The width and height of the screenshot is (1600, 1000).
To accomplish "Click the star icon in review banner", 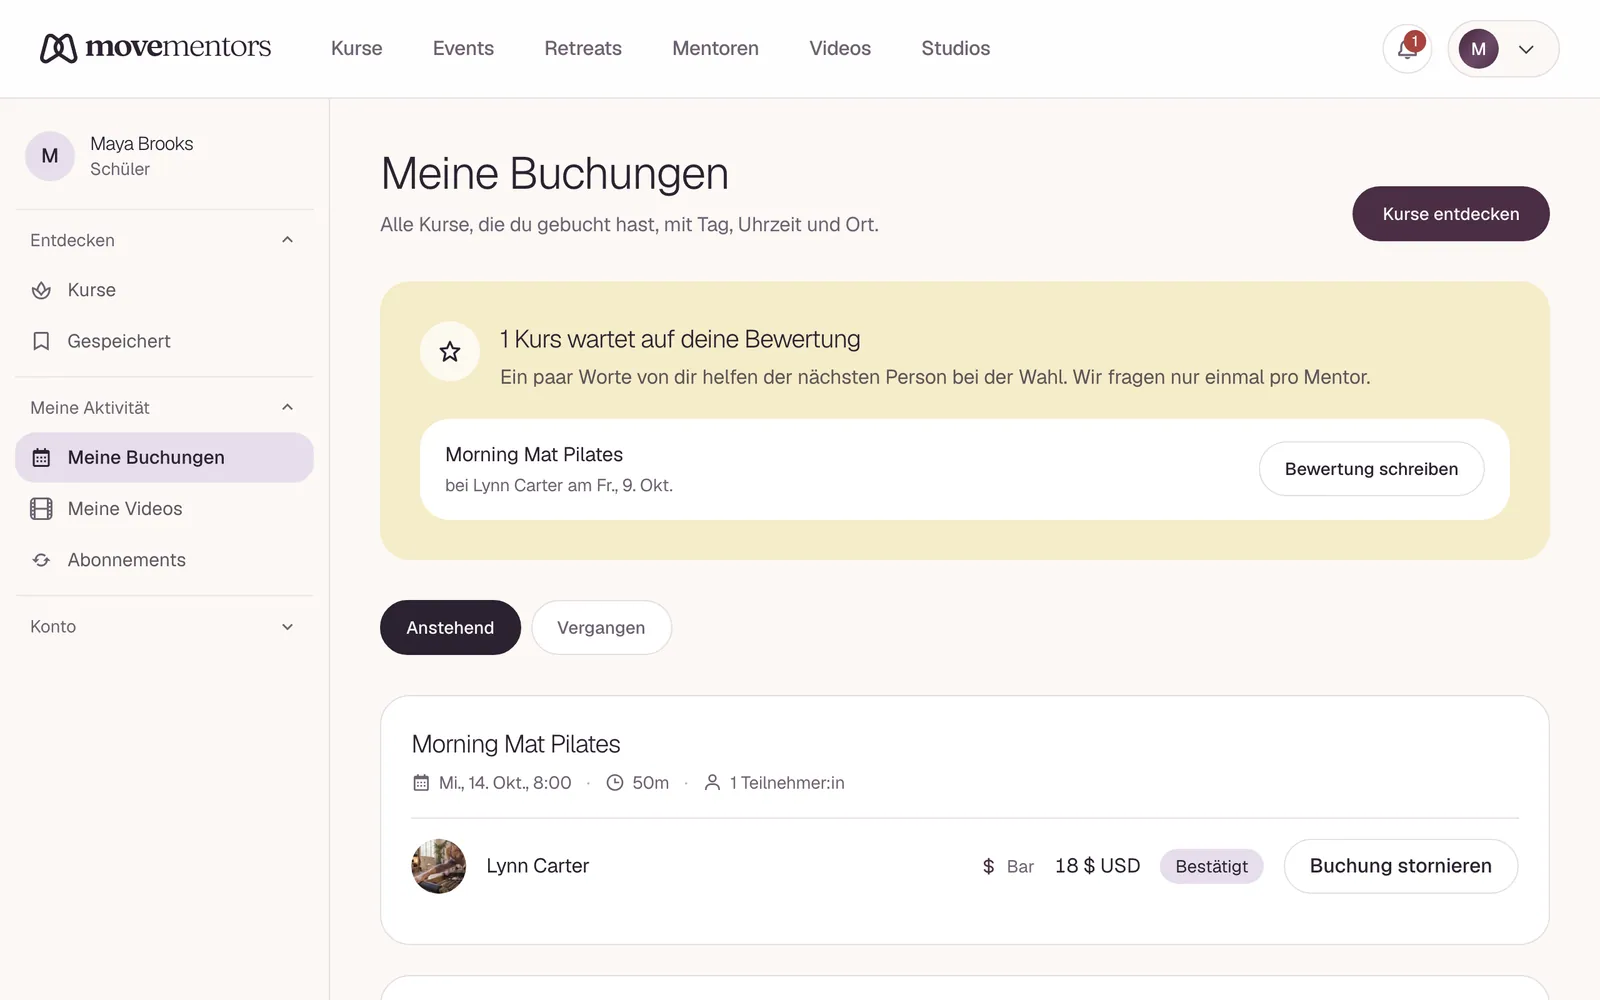I will pos(450,351).
